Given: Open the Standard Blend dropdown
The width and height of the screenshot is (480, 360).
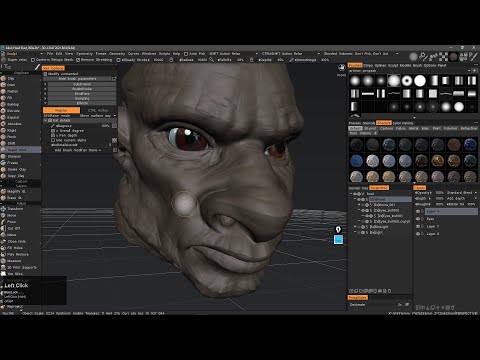Looking at the screenshot, I should pos(462,193).
